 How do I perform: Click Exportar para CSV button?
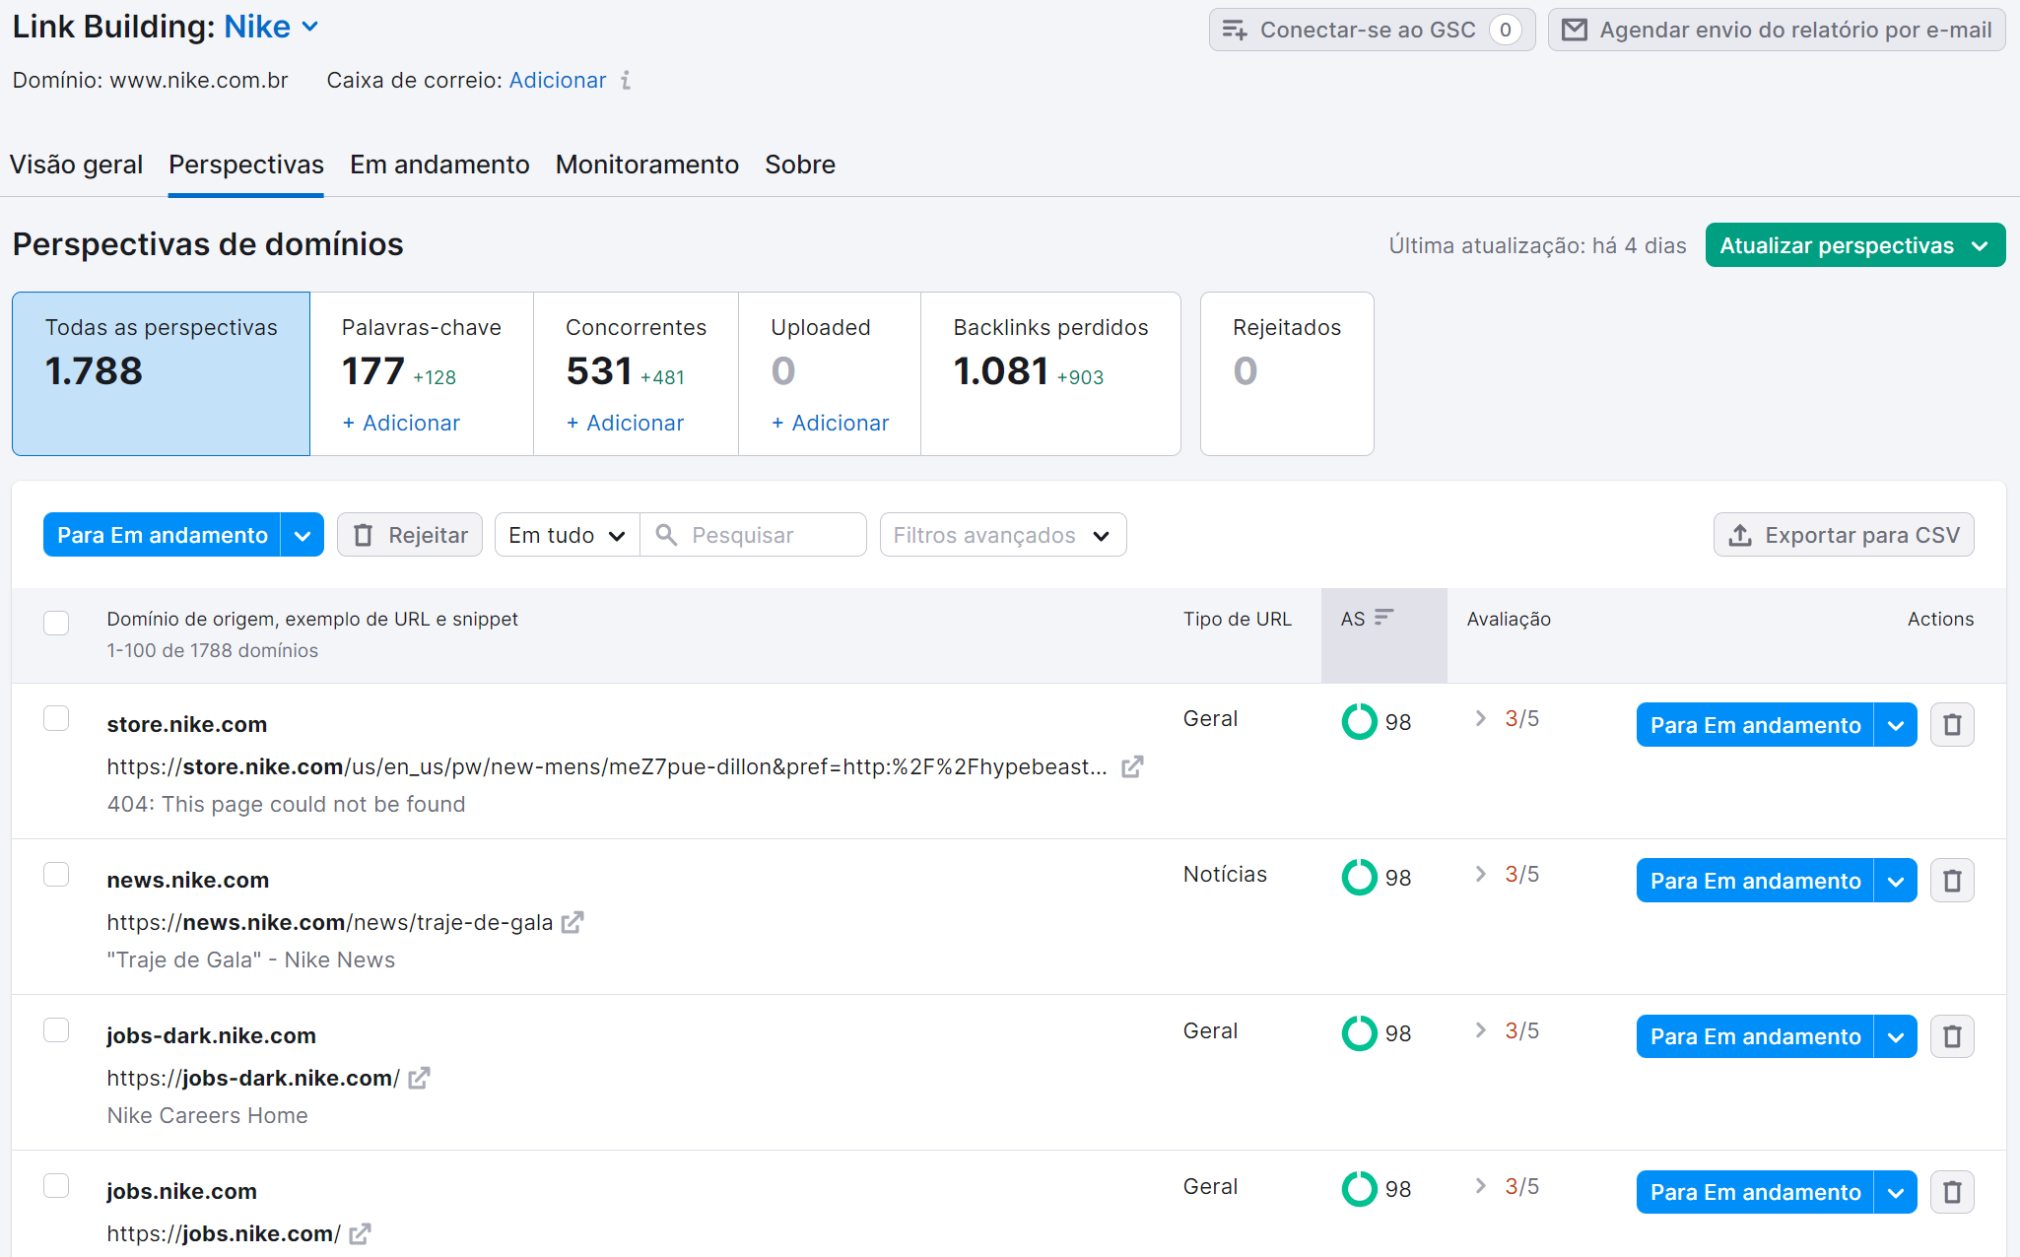click(x=1844, y=535)
